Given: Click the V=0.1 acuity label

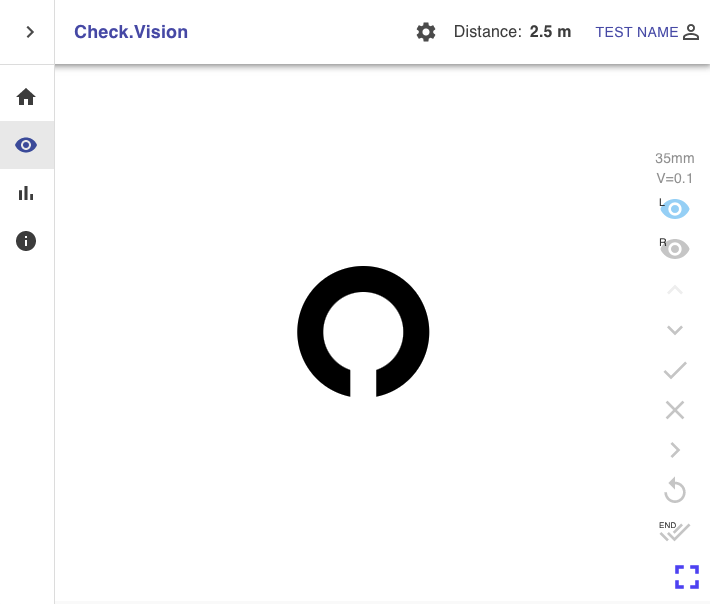Looking at the screenshot, I should click(674, 178).
